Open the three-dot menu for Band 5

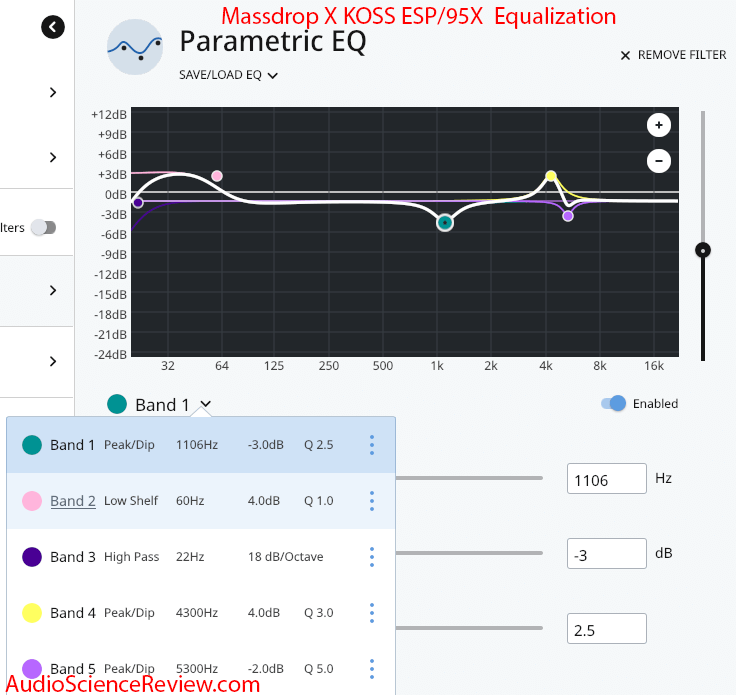[372, 669]
